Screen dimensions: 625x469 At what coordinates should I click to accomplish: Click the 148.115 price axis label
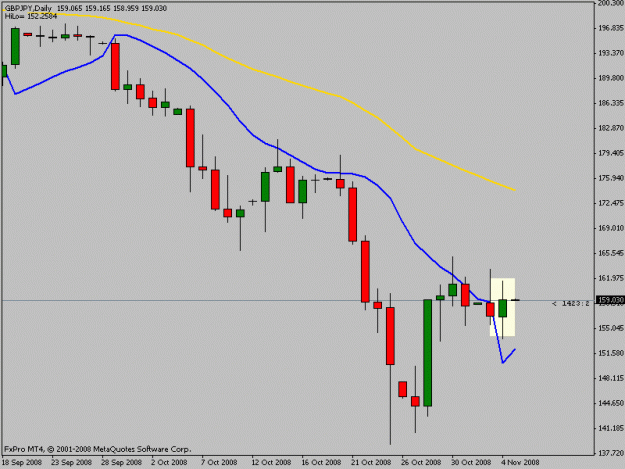[x=611, y=378]
